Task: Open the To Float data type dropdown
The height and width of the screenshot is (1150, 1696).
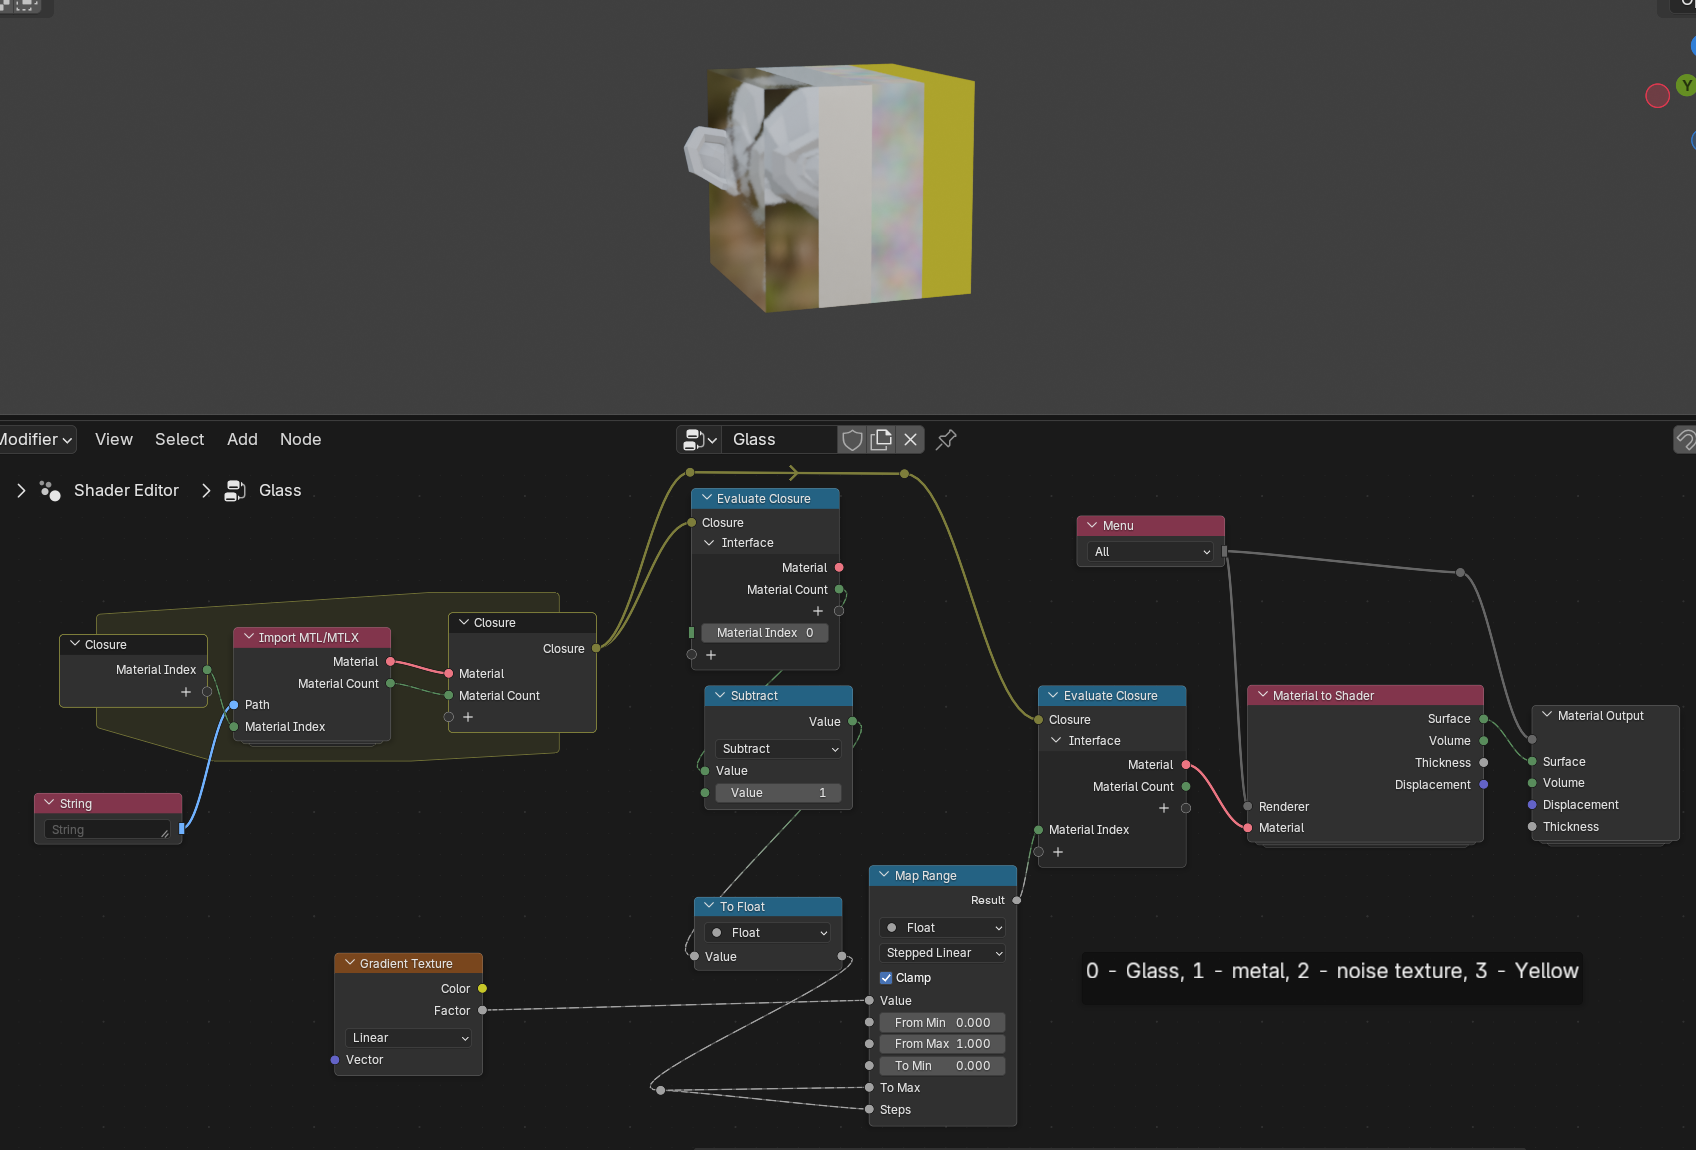Action: [768, 933]
